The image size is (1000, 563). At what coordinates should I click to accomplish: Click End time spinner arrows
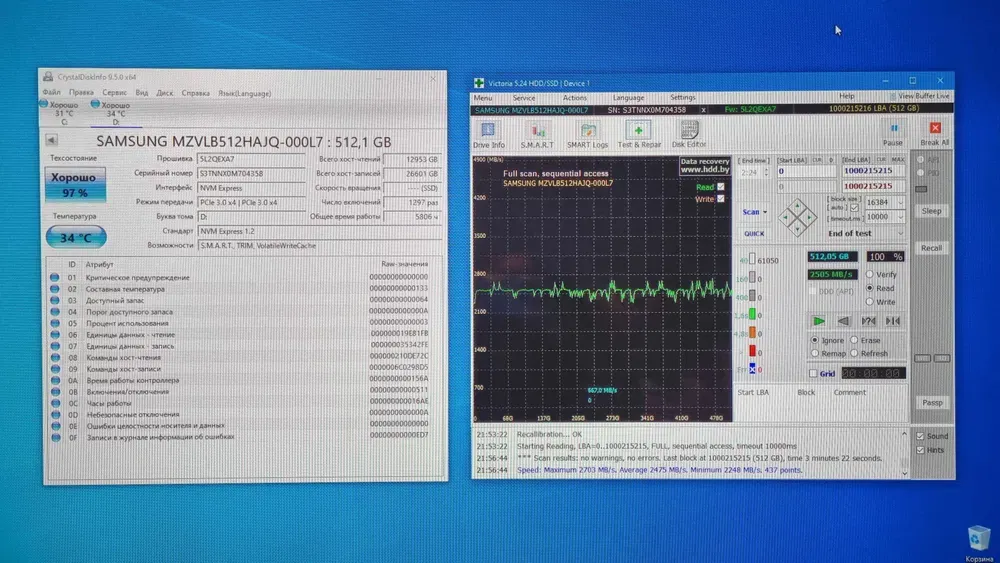(x=767, y=172)
